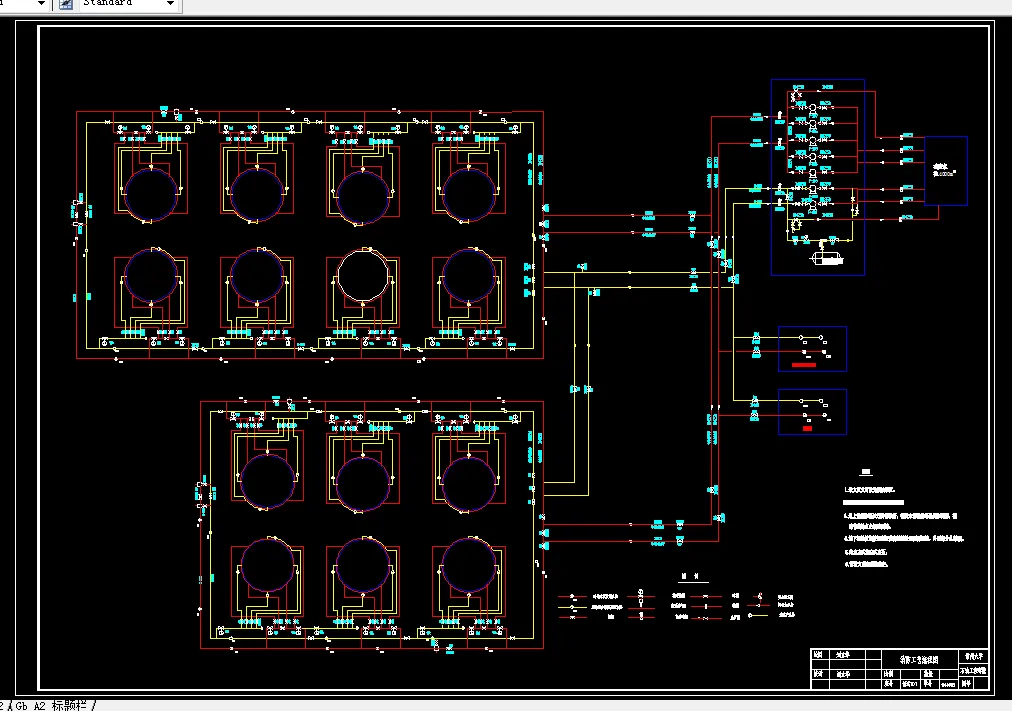Click the white highlighted bar under the notes heading

(x=873, y=502)
